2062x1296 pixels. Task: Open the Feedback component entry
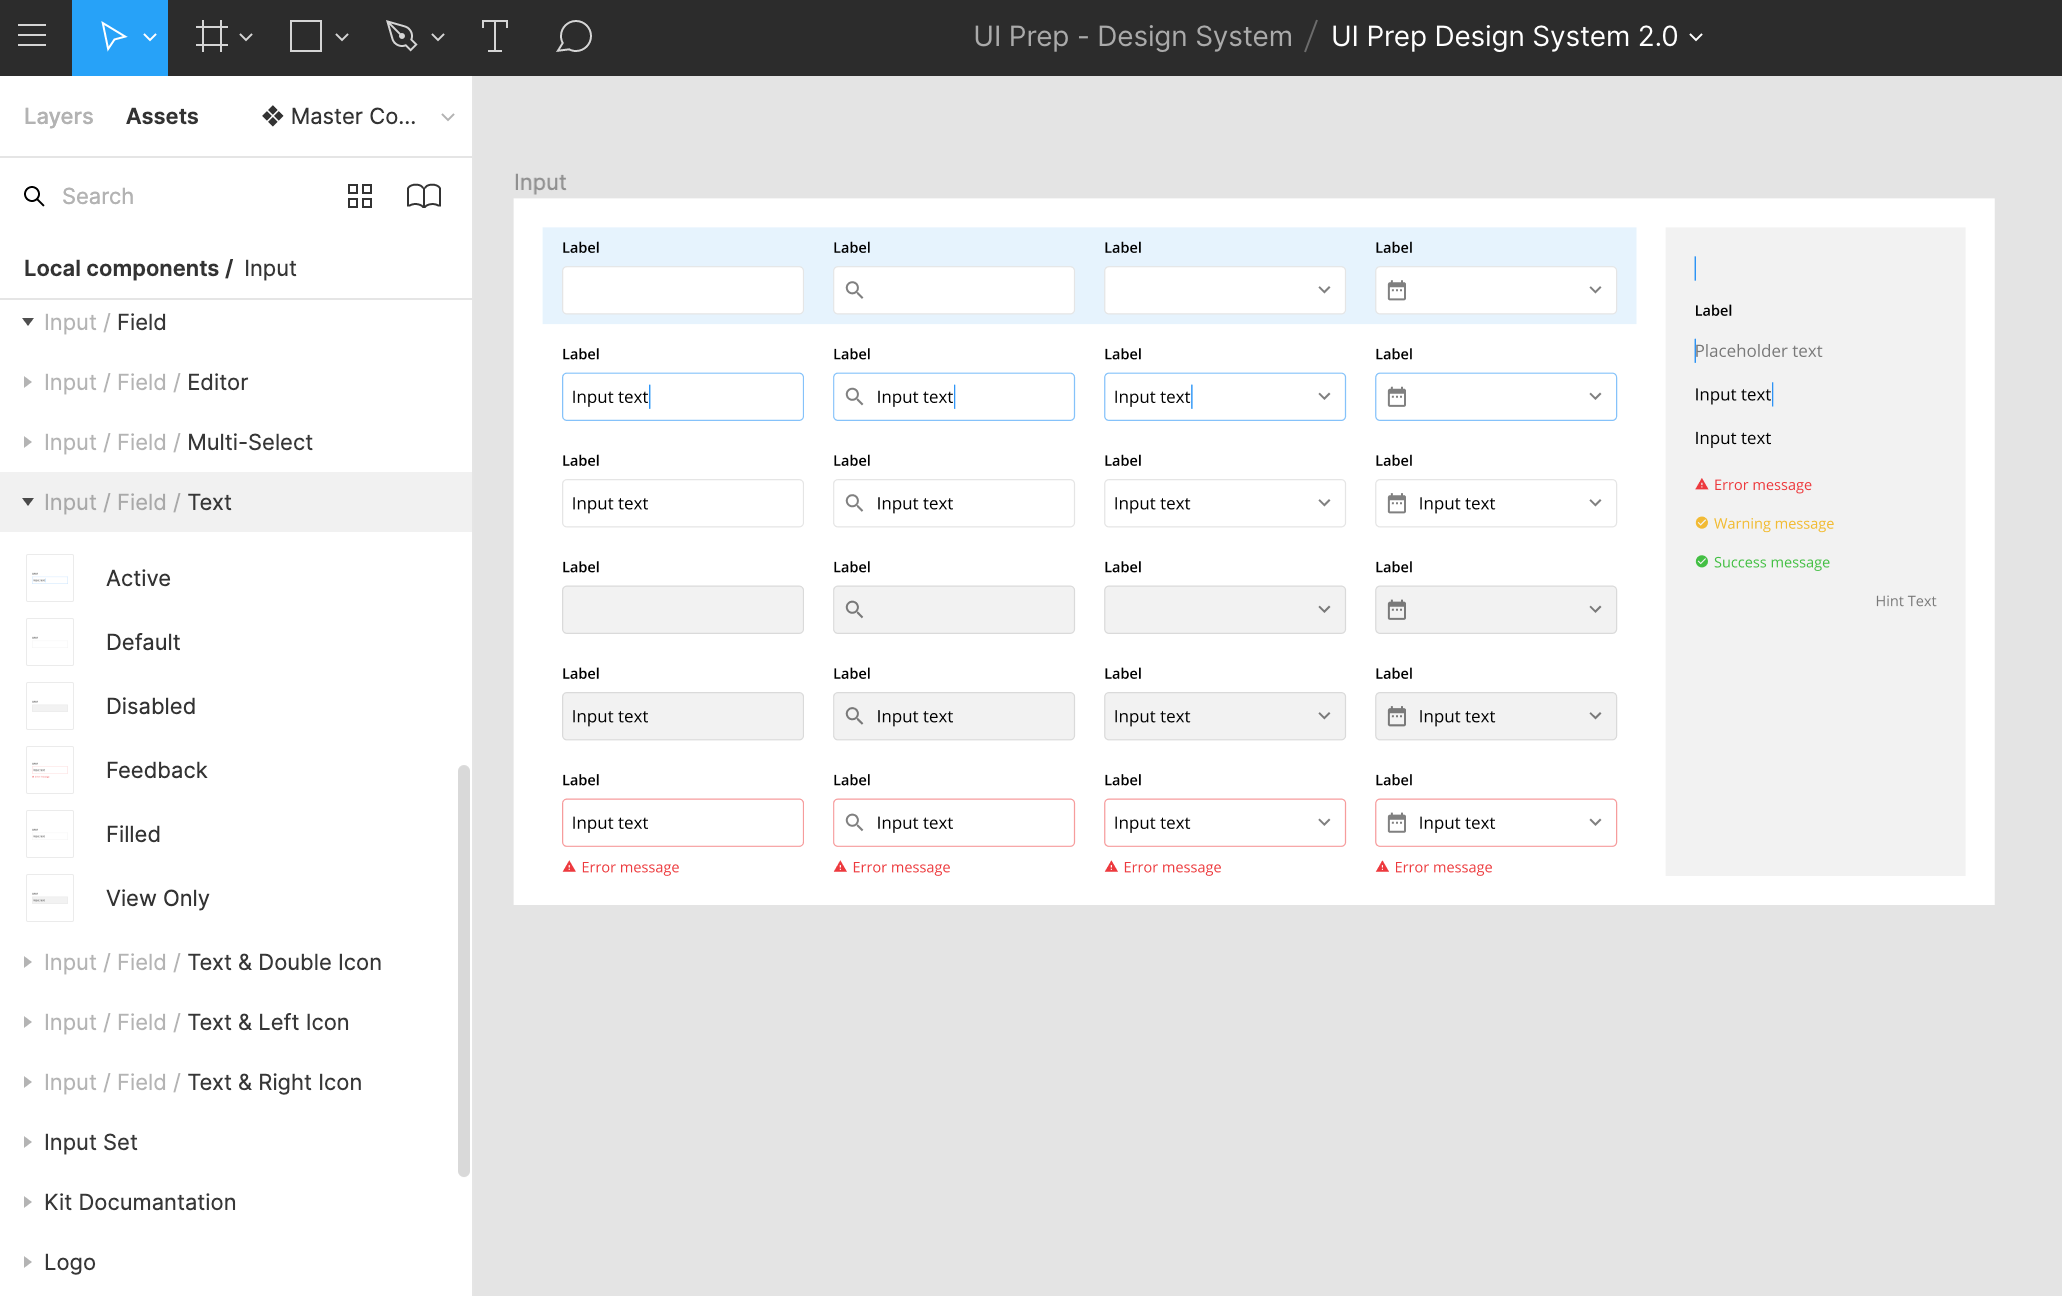click(156, 769)
